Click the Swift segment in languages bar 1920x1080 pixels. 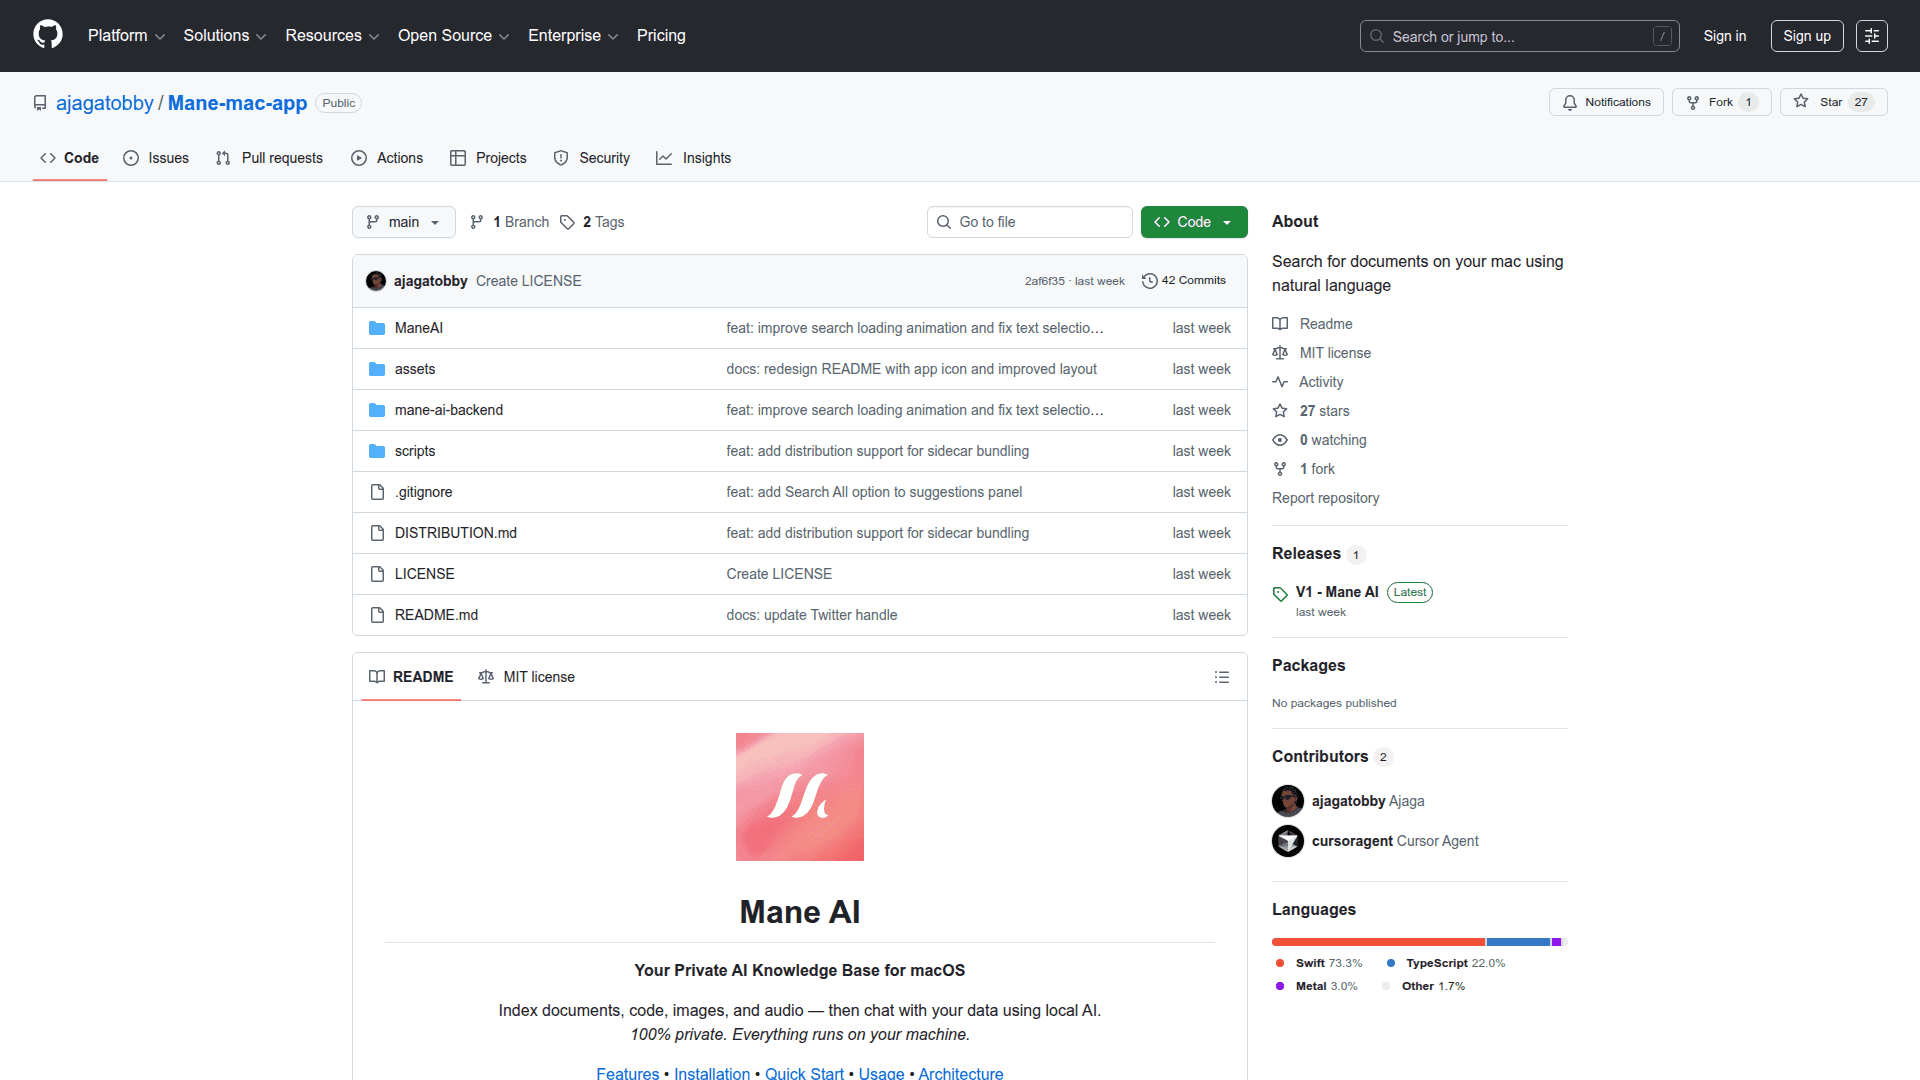[1377, 942]
